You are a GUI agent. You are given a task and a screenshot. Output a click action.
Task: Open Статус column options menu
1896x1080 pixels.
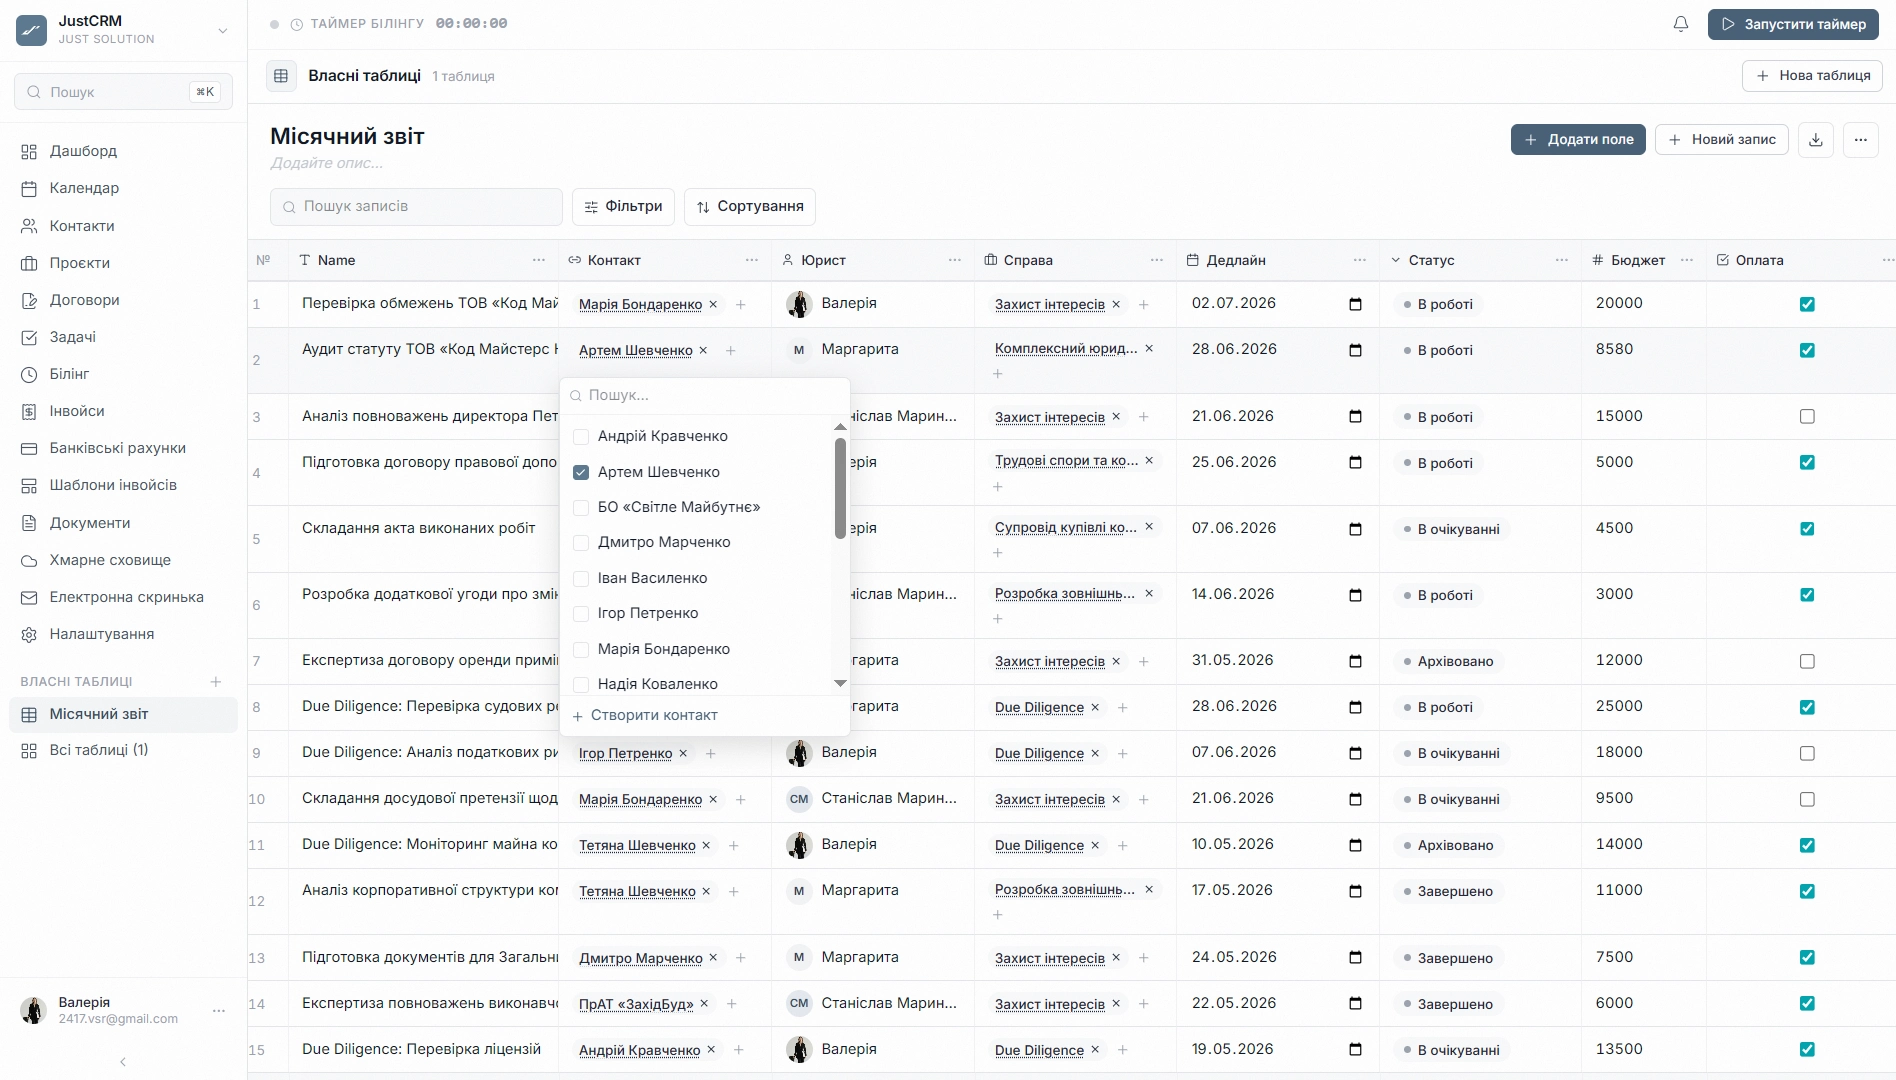coord(1562,260)
